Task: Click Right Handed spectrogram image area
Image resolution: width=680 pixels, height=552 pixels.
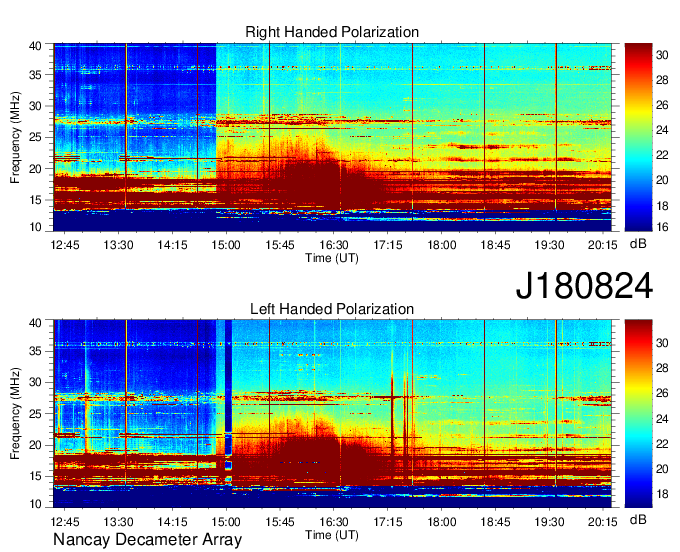Action: pos(332,137)
